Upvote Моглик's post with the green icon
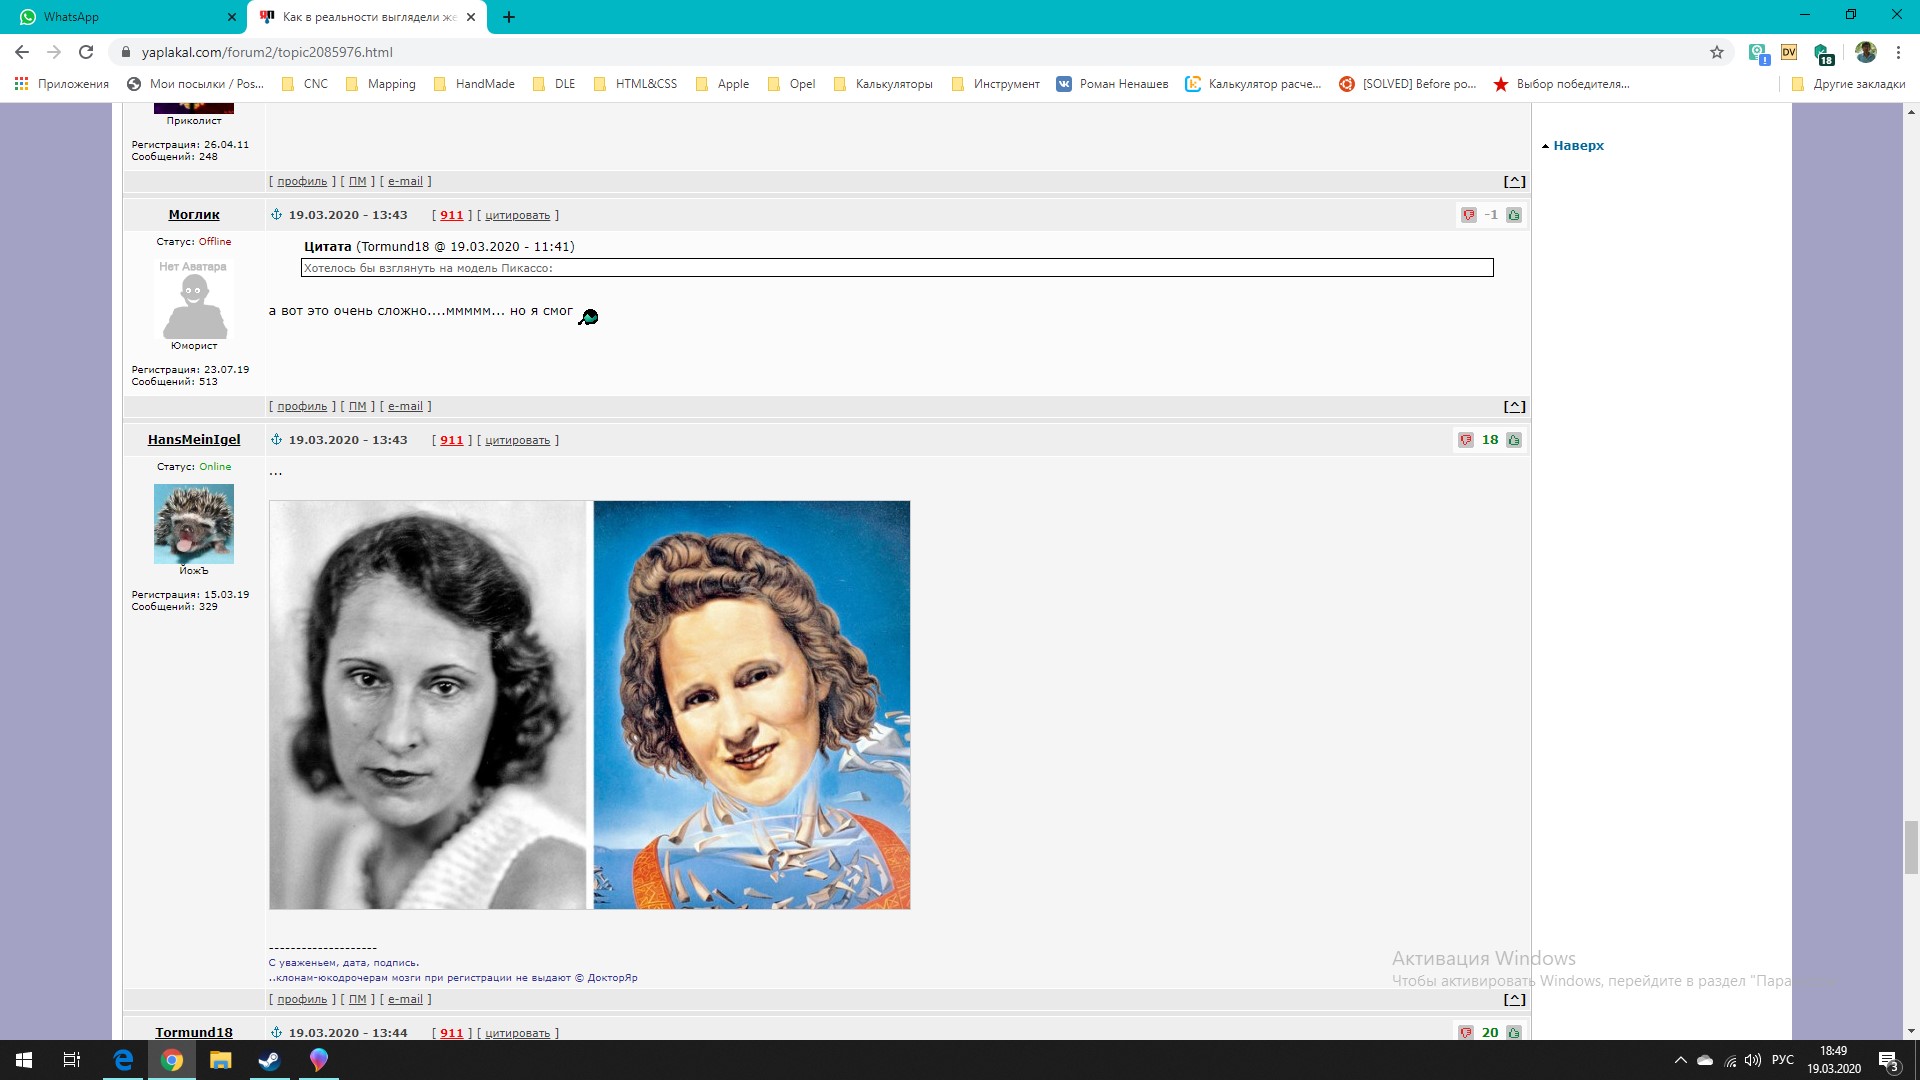Image resolution: width=1920 pixels, height=1080 pixels. click(x=1514, y=215)
